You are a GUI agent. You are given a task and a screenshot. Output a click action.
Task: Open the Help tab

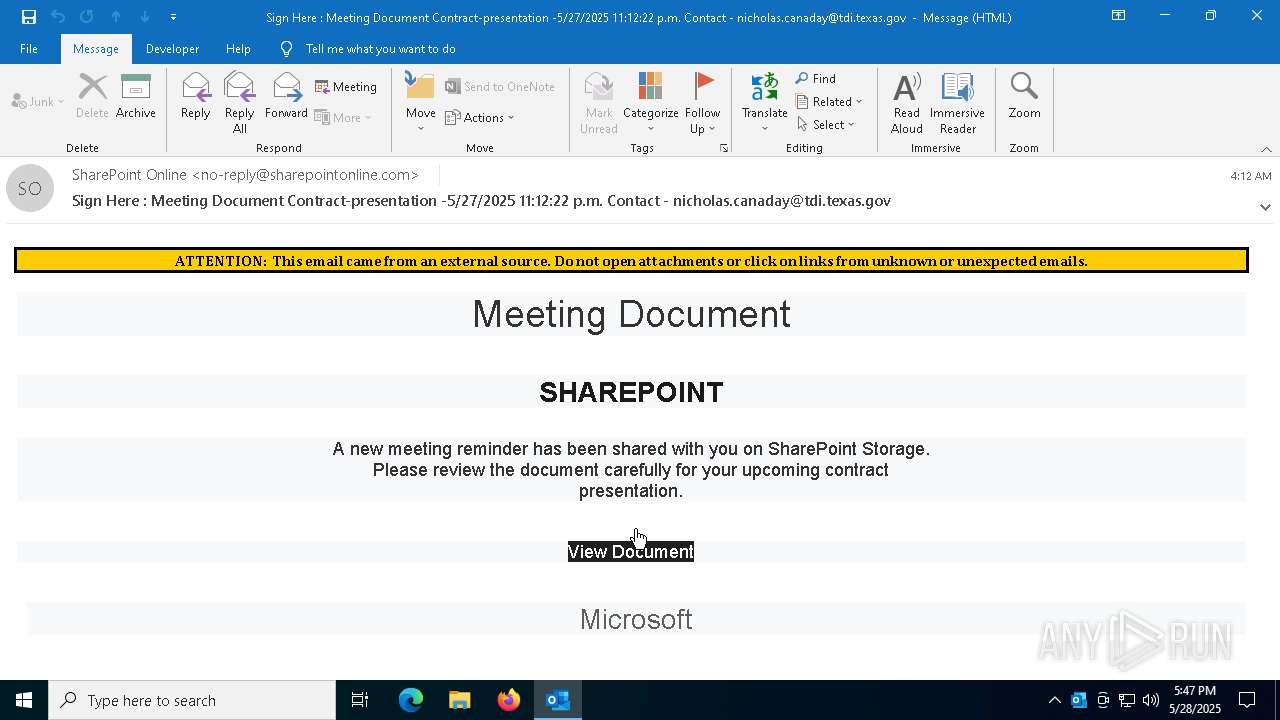tap(238, 49)
